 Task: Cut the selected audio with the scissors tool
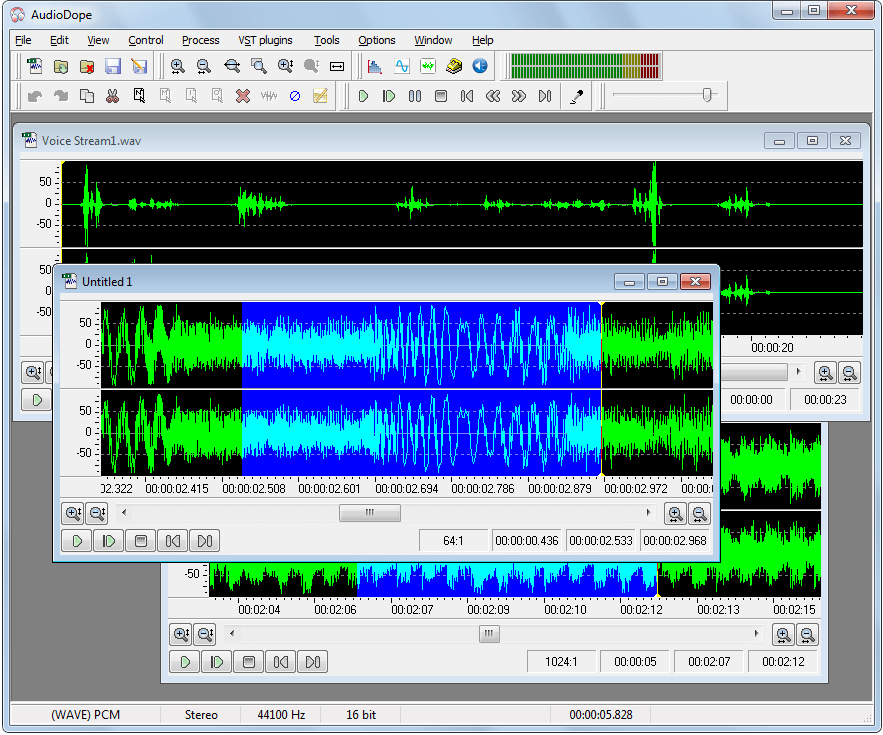[112, 95]
